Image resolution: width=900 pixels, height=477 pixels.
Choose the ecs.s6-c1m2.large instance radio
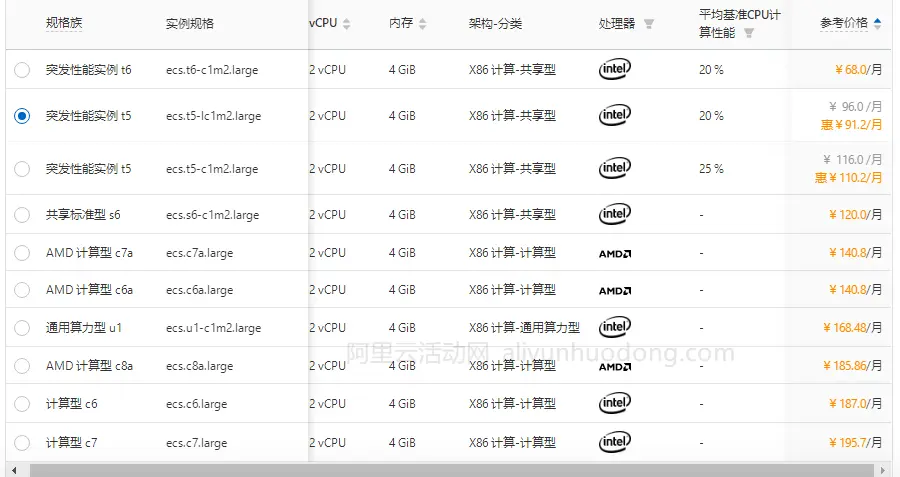22,215
